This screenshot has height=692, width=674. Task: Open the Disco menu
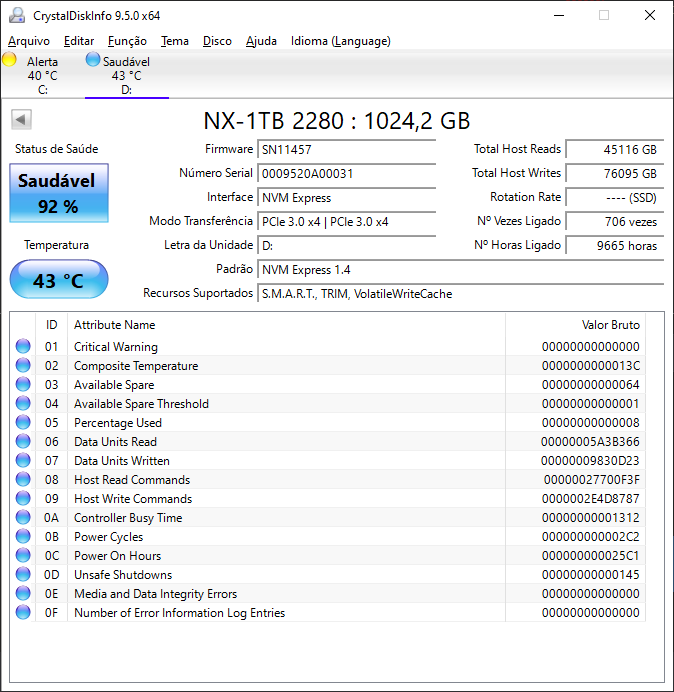[217, 41]
